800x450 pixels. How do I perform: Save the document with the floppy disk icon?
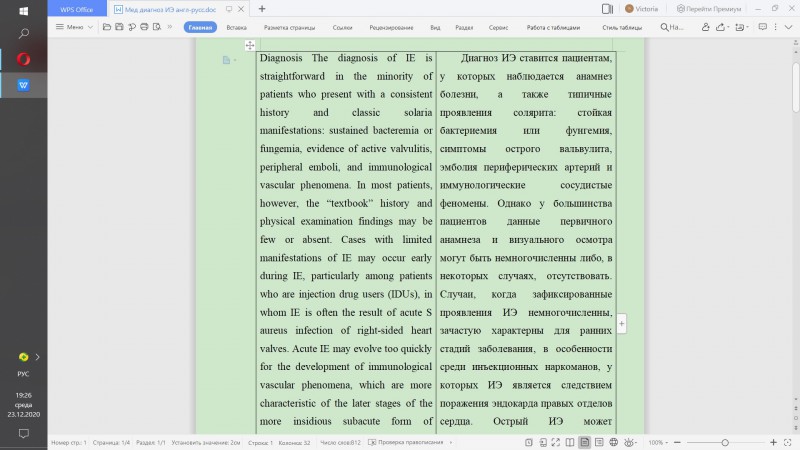[119, 27]
